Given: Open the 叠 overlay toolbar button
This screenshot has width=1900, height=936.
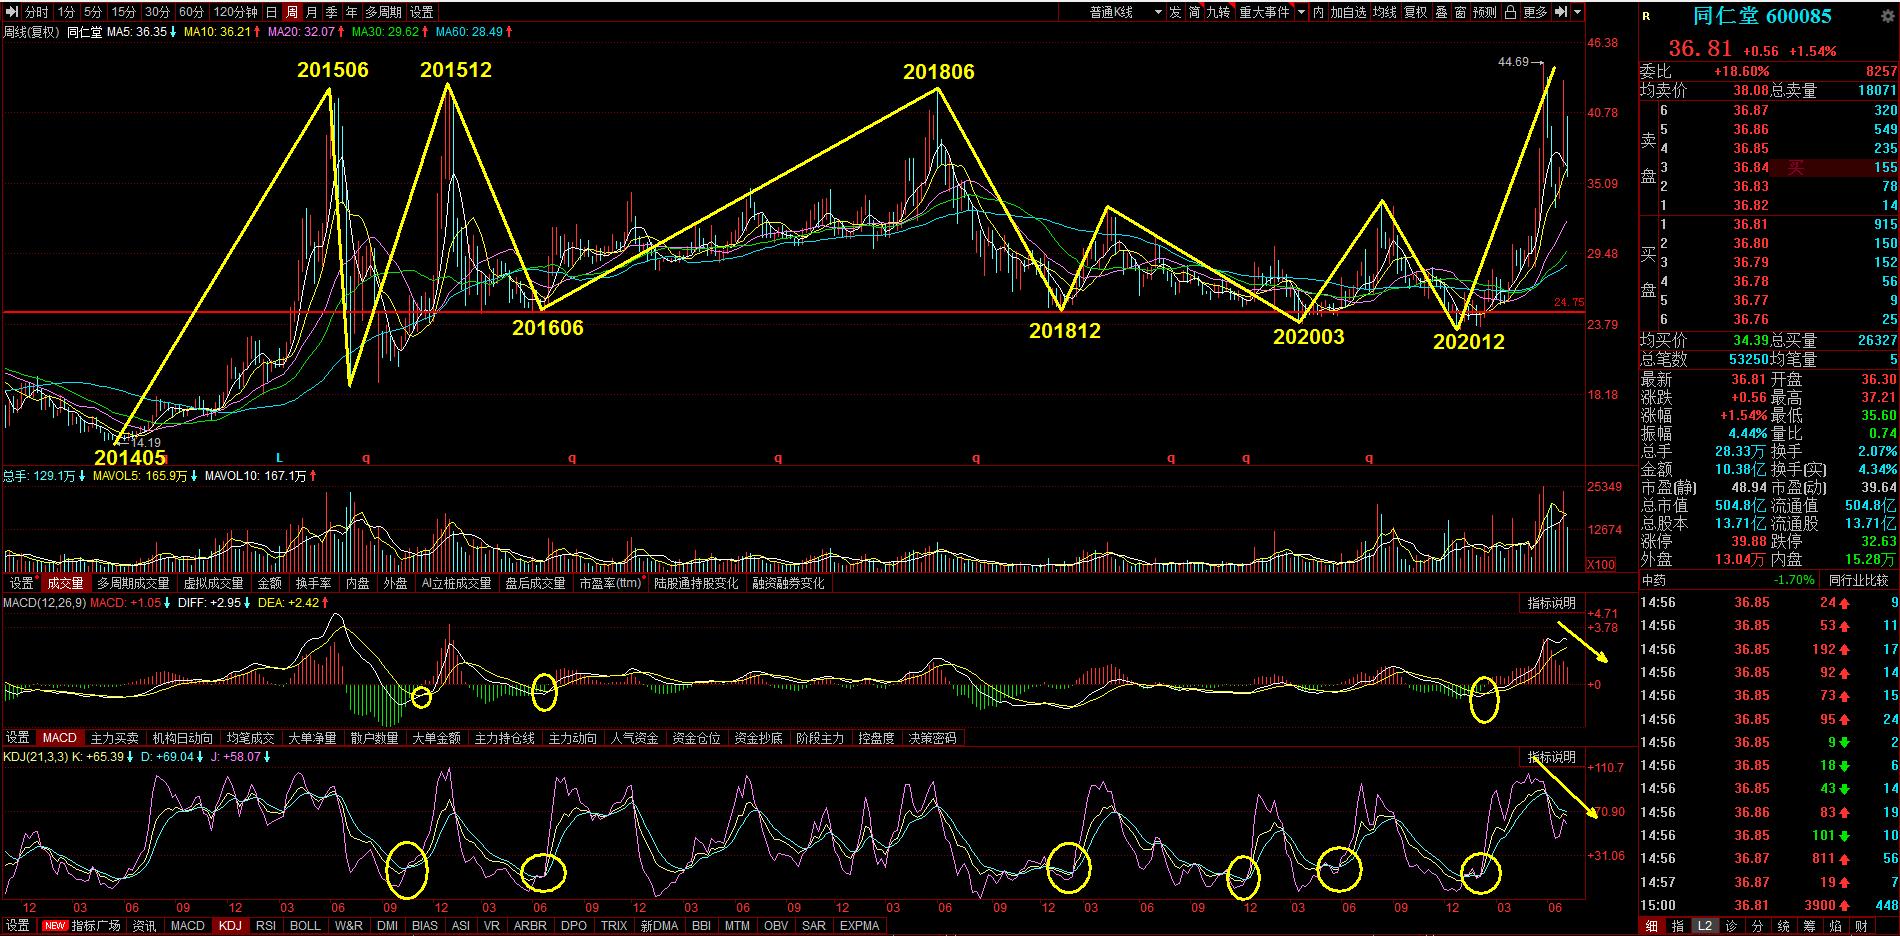Looking at the screenshot, I should tap(1441, 12).
